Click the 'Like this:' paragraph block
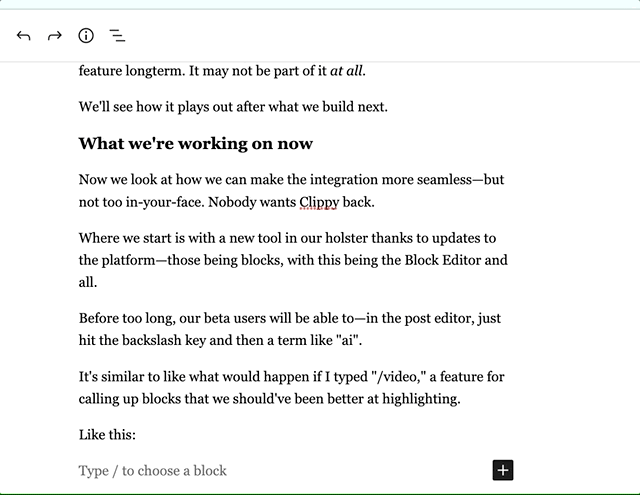 coord(107,435)
